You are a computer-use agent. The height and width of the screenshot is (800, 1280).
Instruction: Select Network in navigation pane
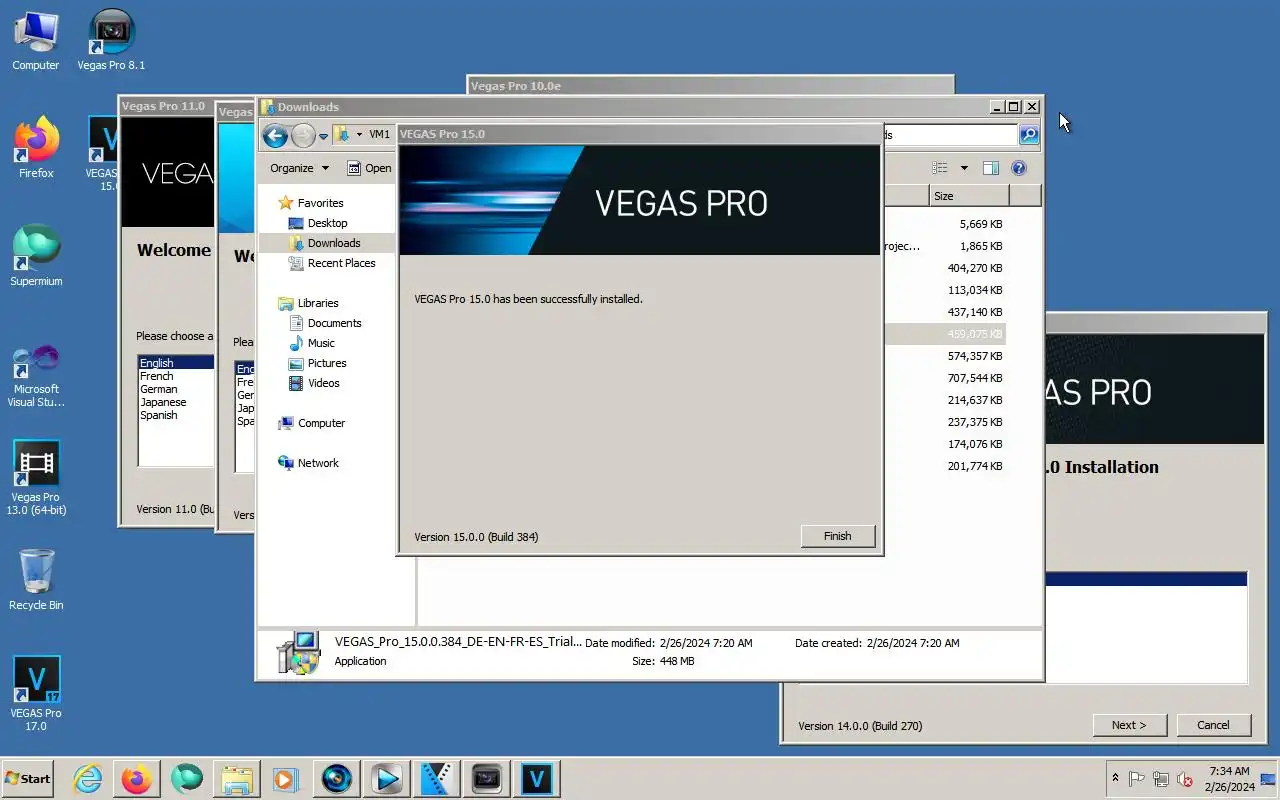tap(318, 463)
